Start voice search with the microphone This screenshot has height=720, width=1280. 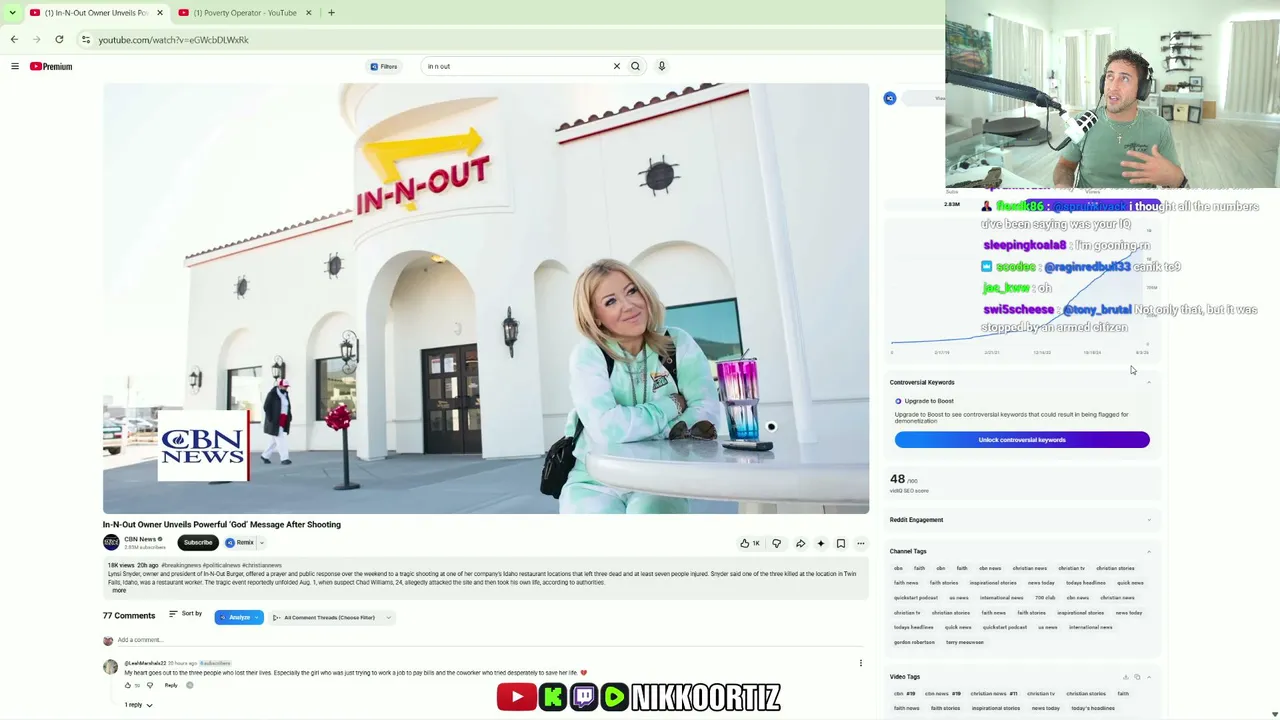tap(662, 66)
